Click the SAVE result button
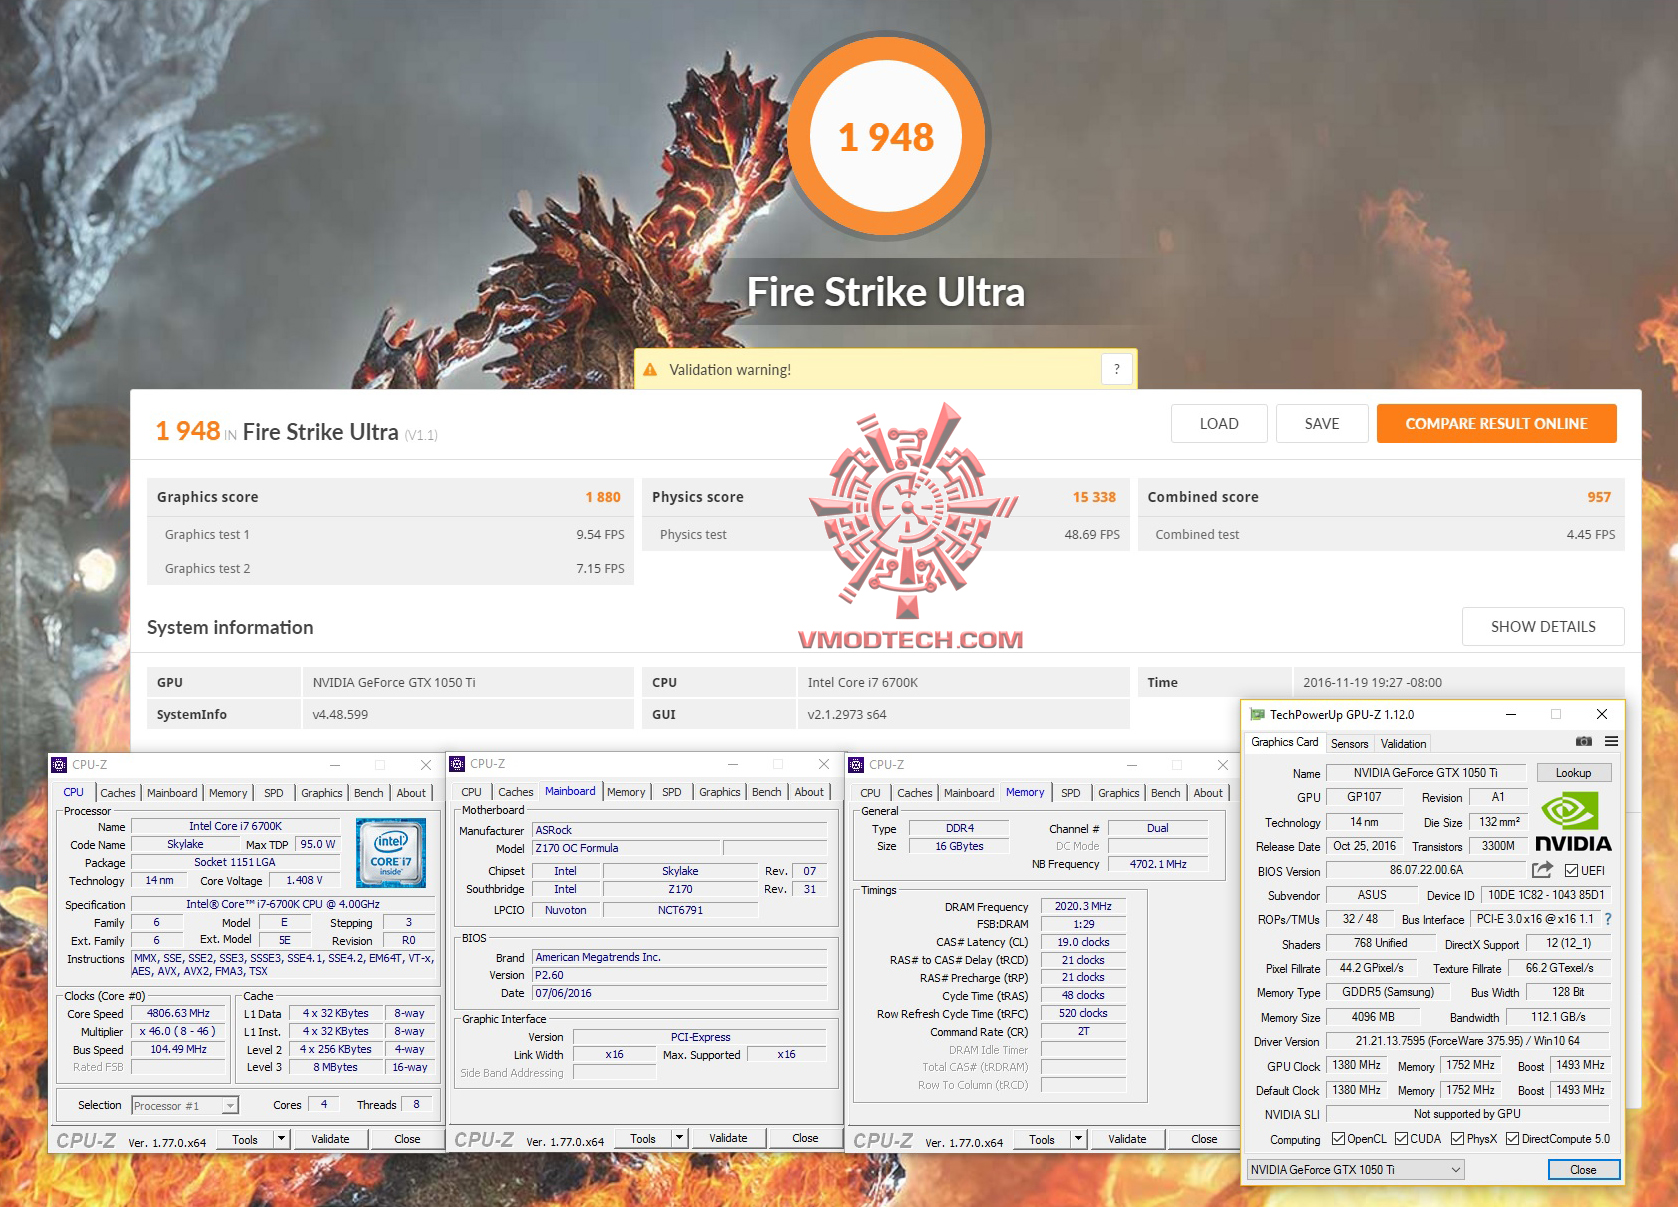 [x=1322, y=424]
